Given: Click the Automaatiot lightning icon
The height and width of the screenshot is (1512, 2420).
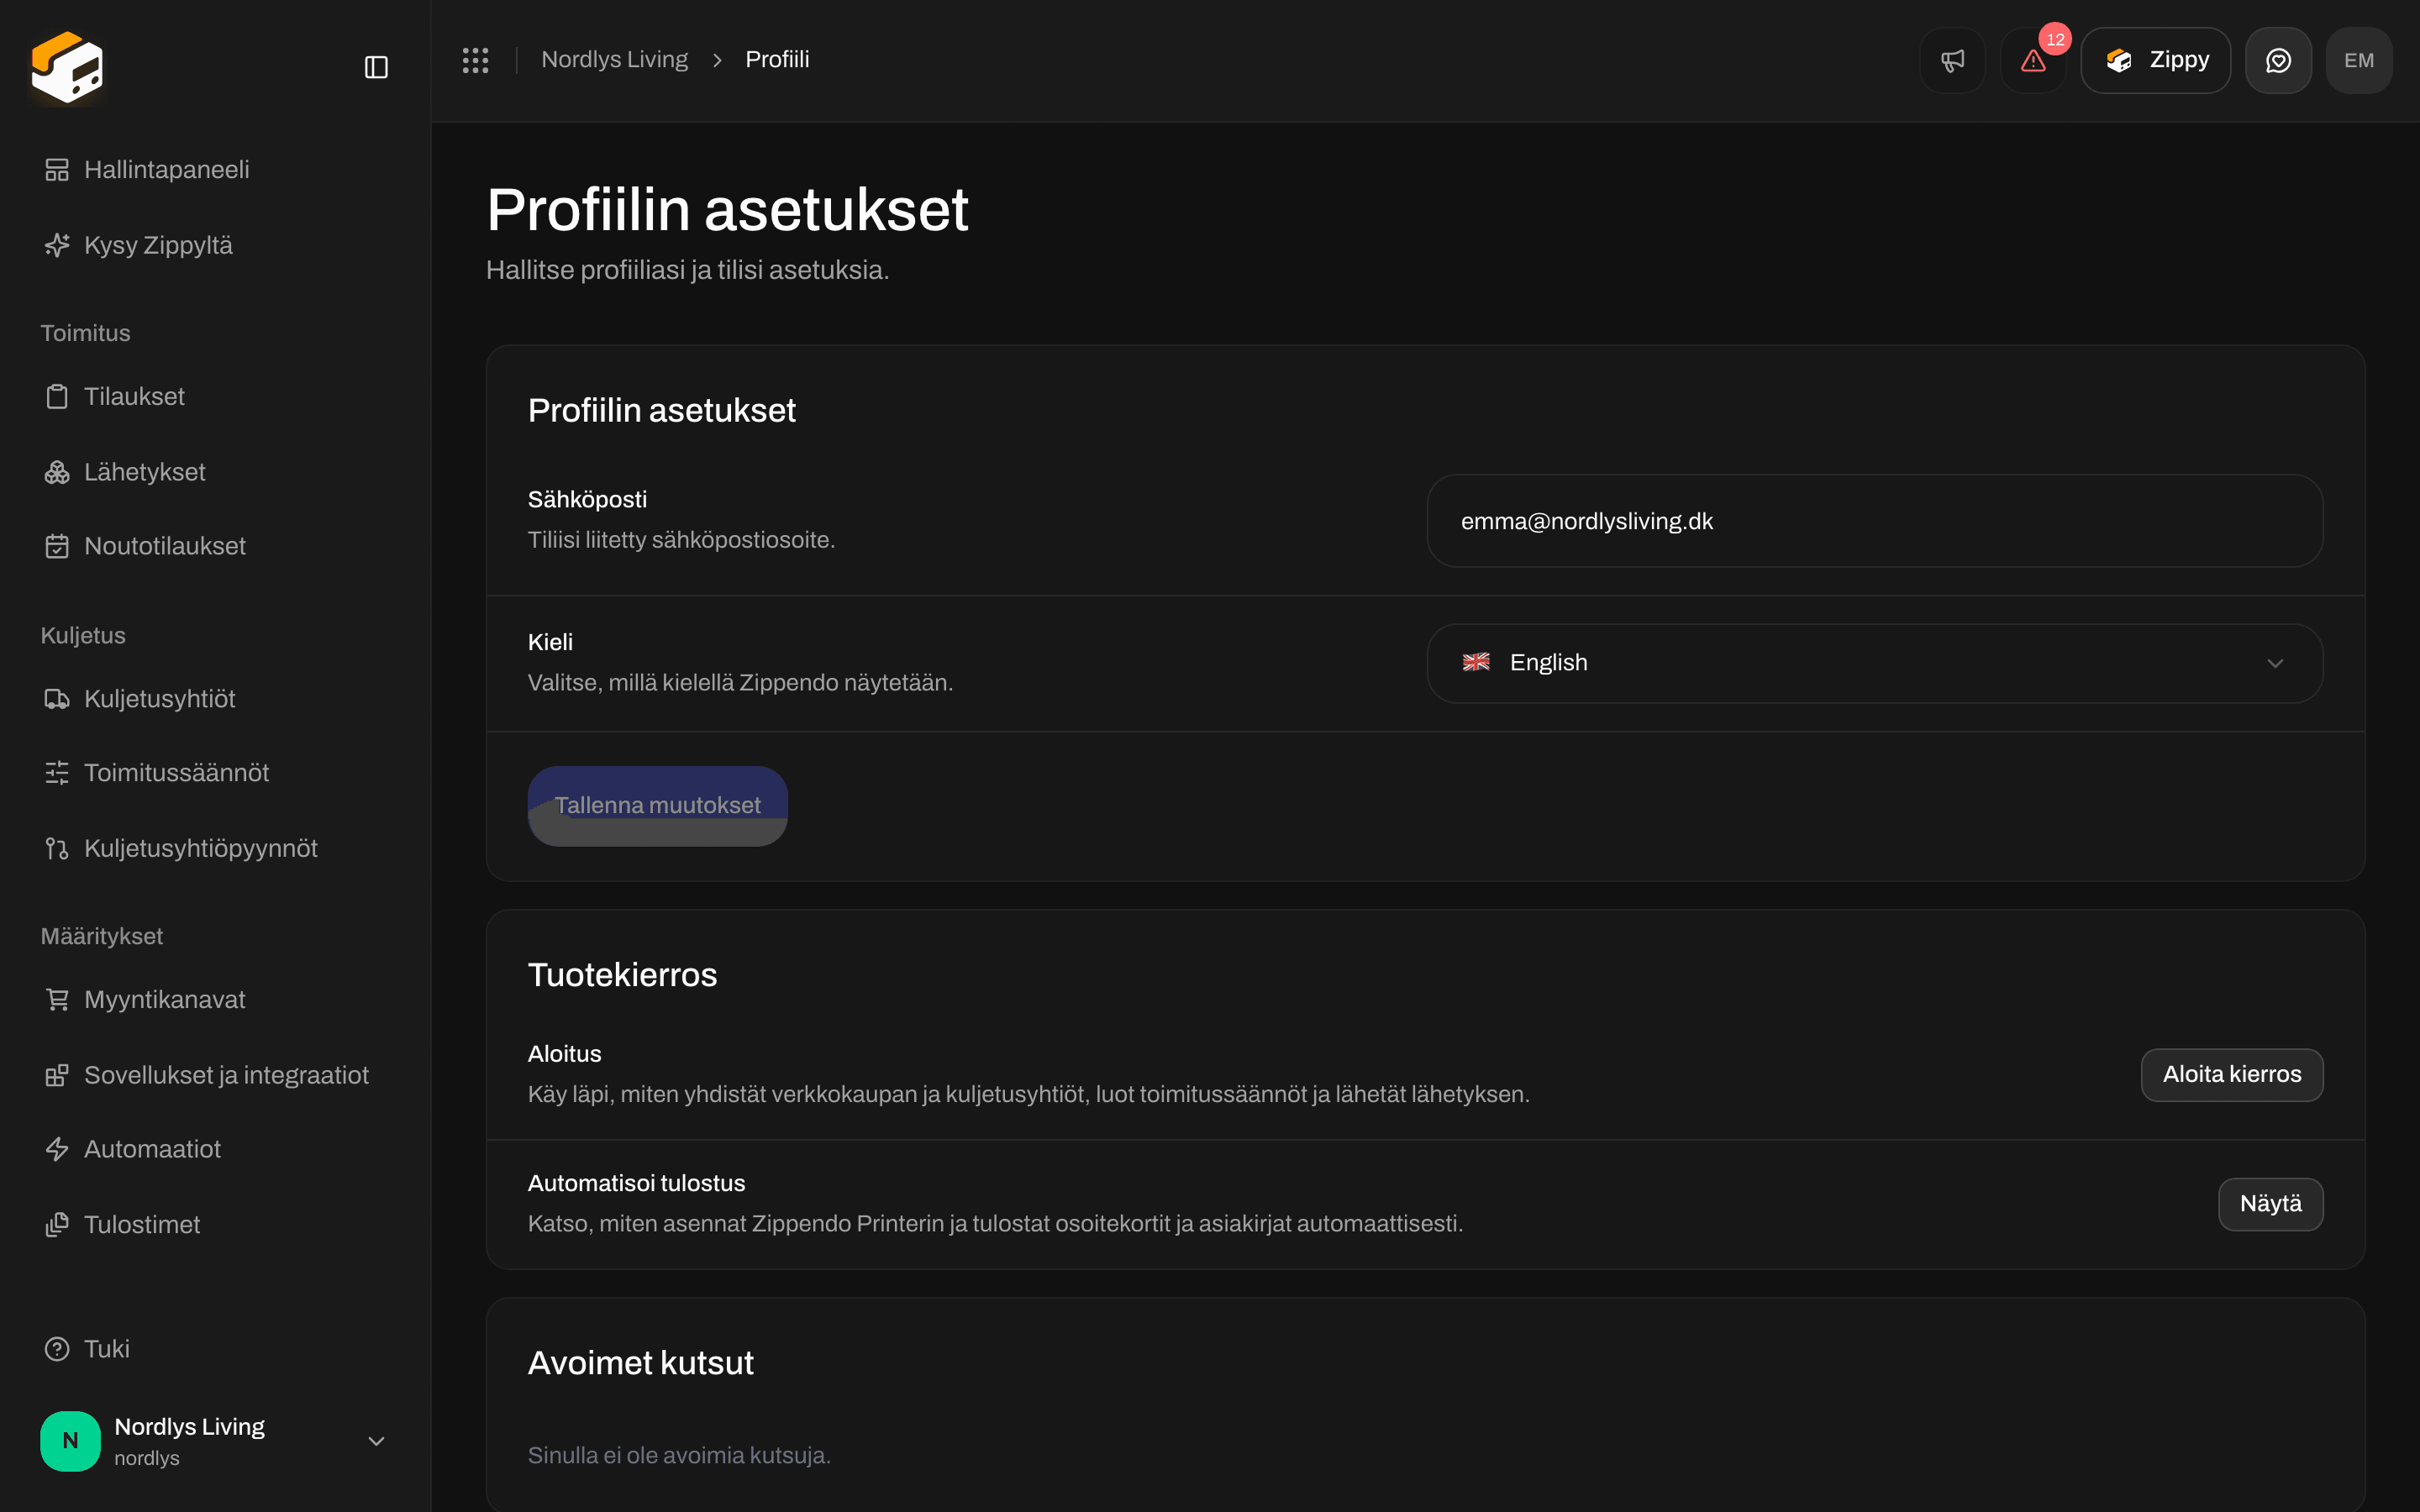Looking at the screenshot, I should point(57,1149).
